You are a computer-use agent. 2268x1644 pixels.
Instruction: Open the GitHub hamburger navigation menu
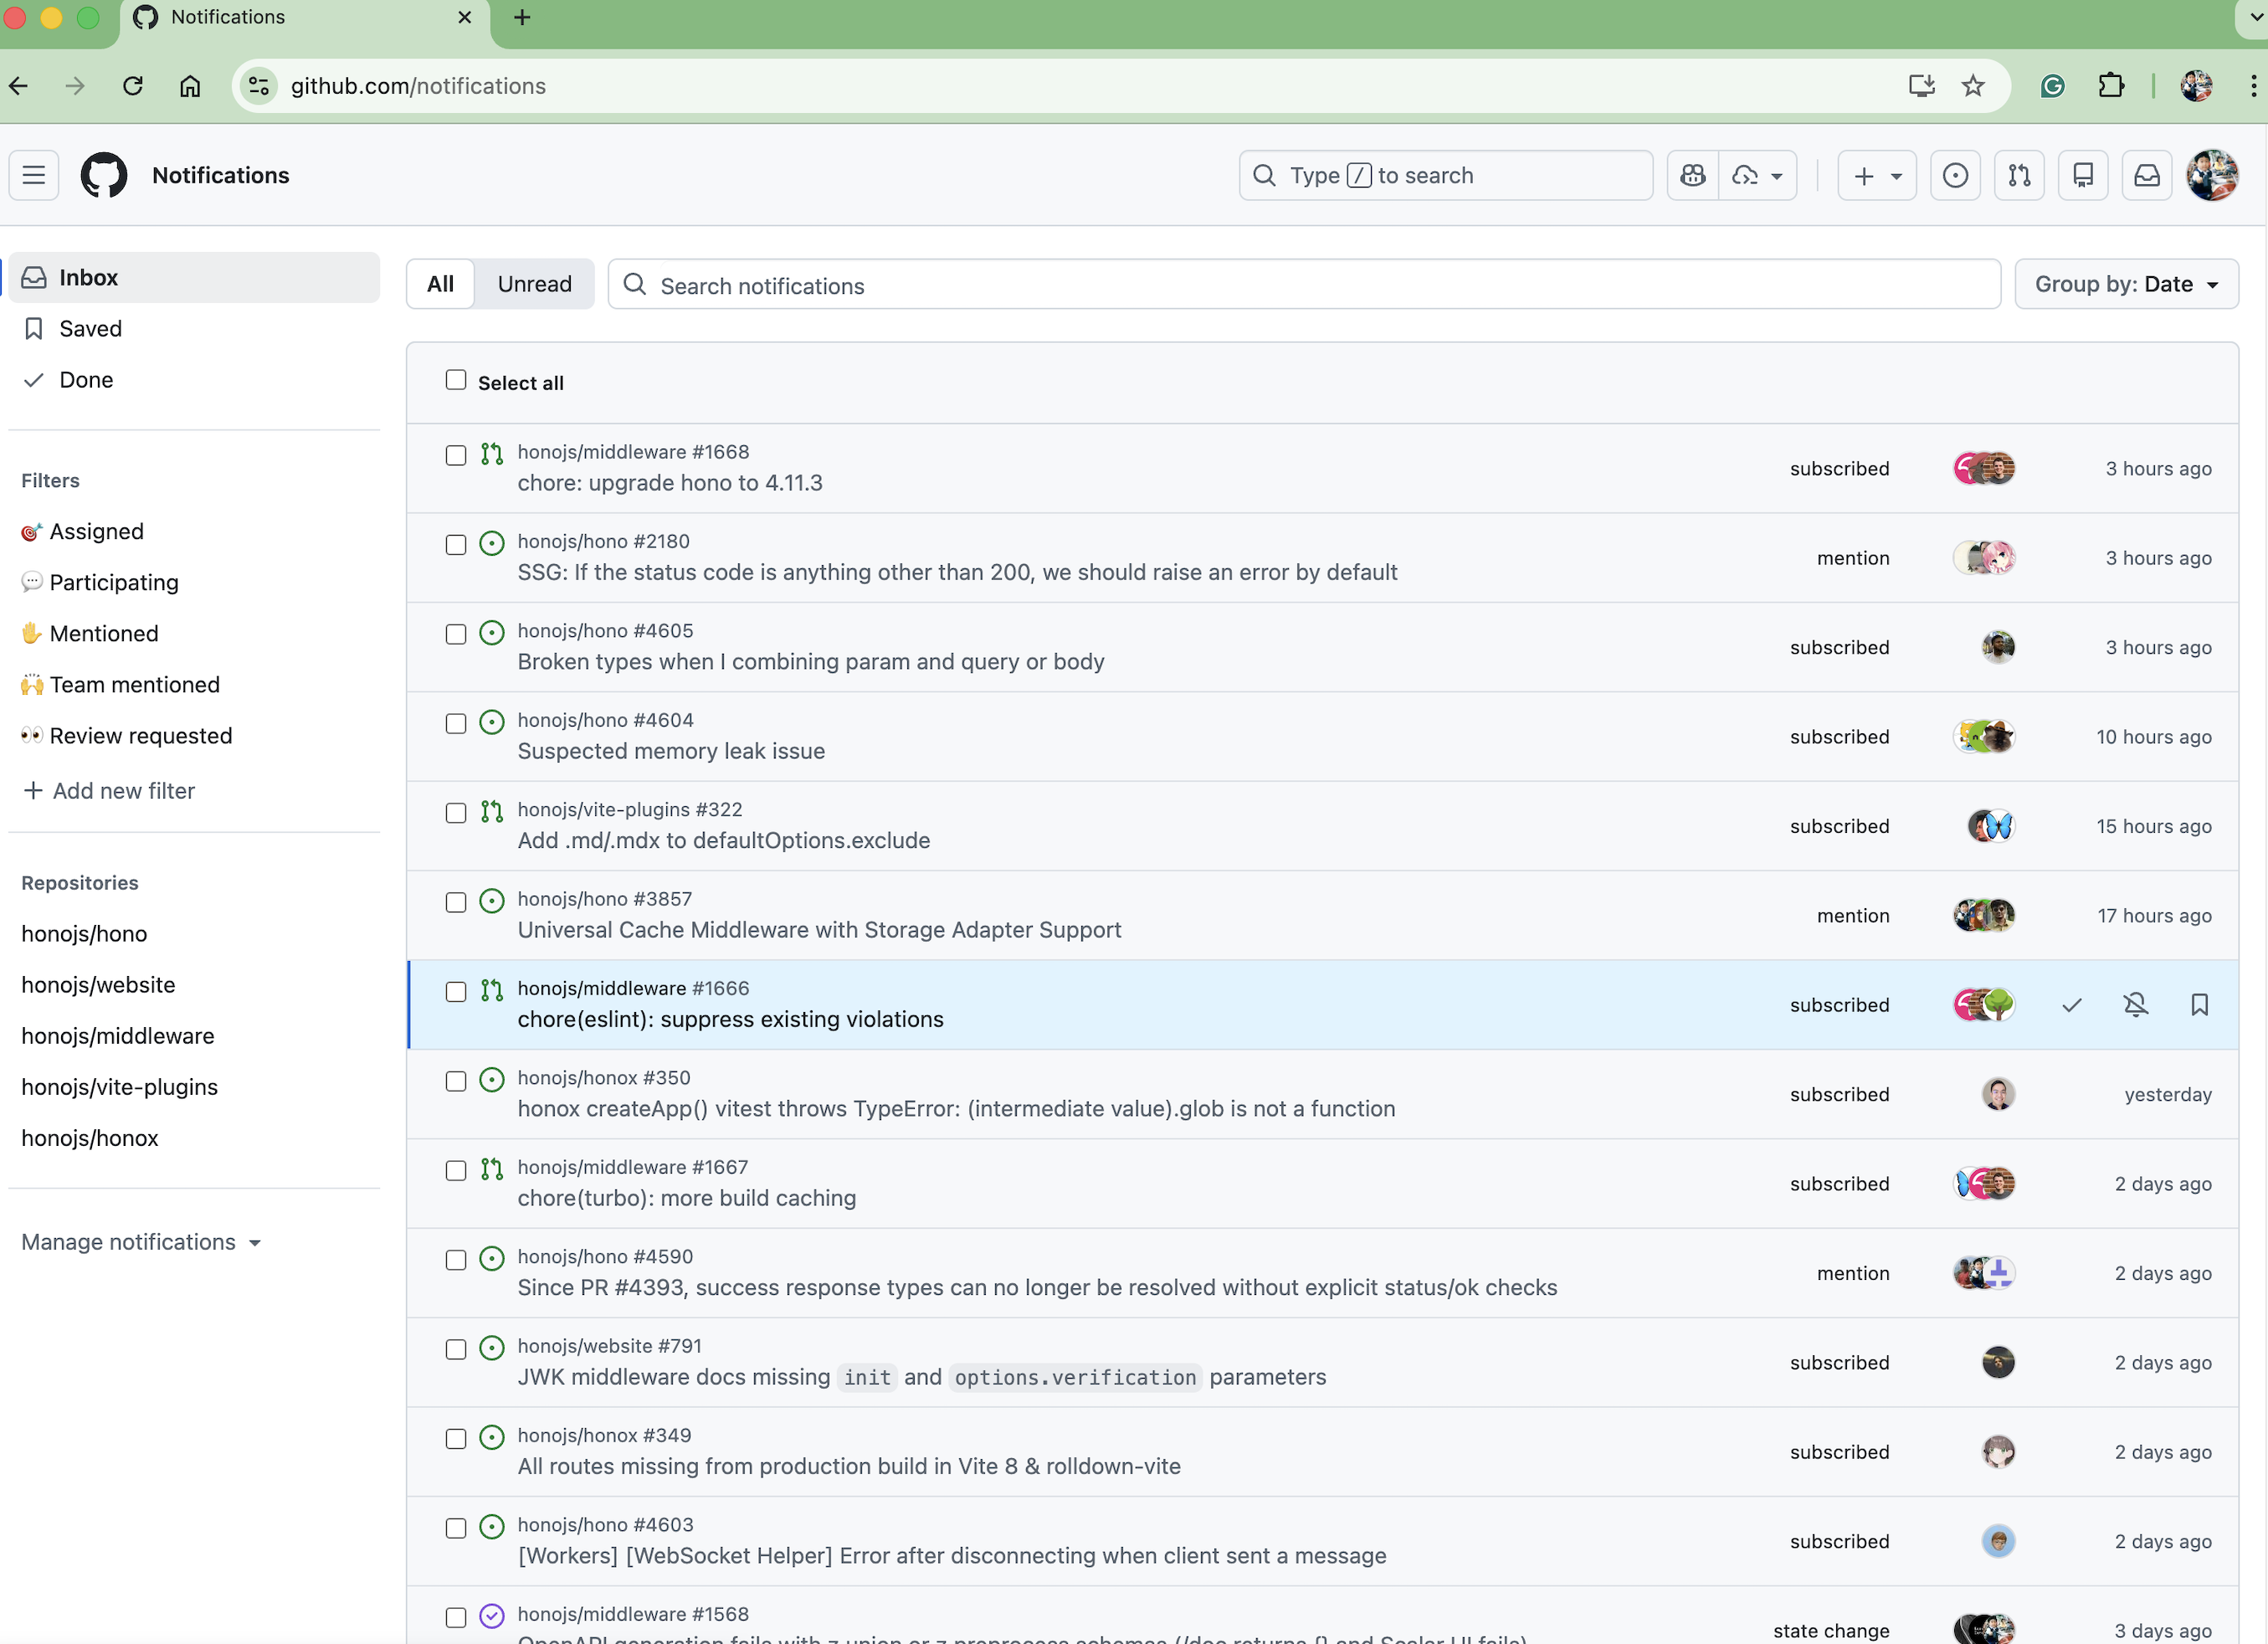tap(34, 176)
